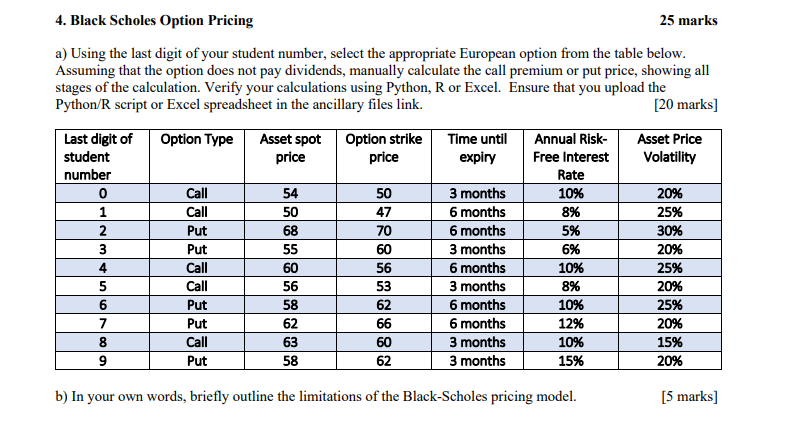The width and height of the screenshot is (803, 424).
Task: Select the 'Asset Price Volatility' header
Action: pyautogui.click(x=669, y=157)
